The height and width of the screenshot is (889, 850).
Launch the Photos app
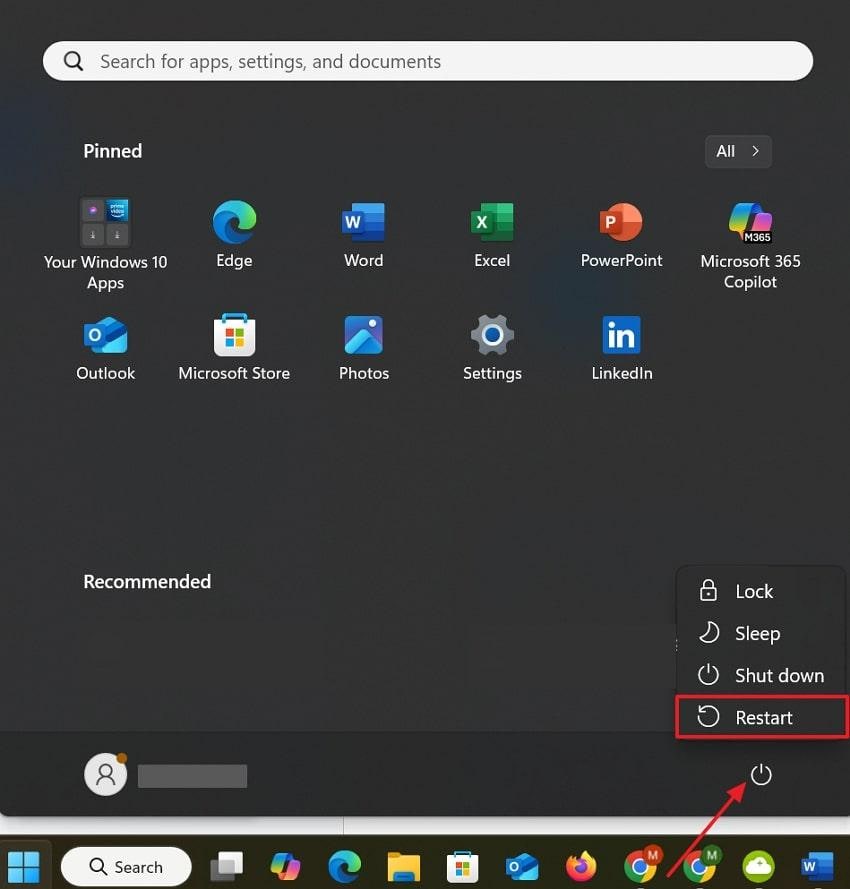tap(363, 347)
